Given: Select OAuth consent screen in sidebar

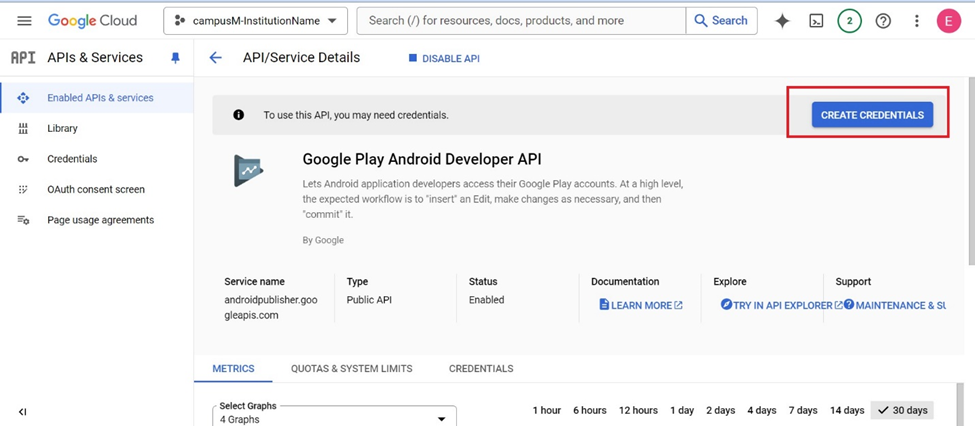Looking at the screenshot, I should click(97, 190).
